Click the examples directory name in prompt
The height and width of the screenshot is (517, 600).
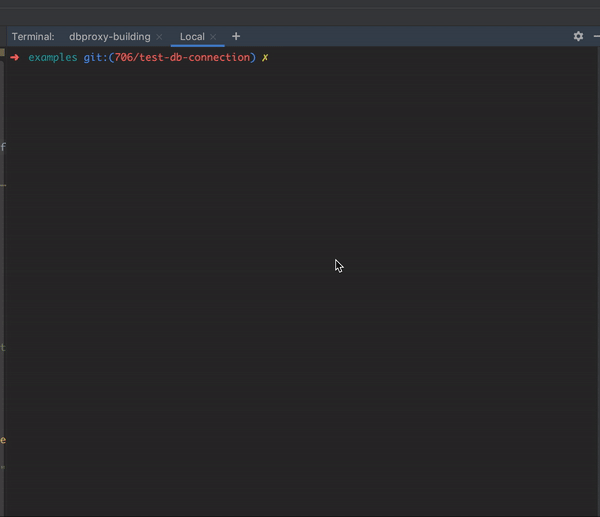pos(52,58)
